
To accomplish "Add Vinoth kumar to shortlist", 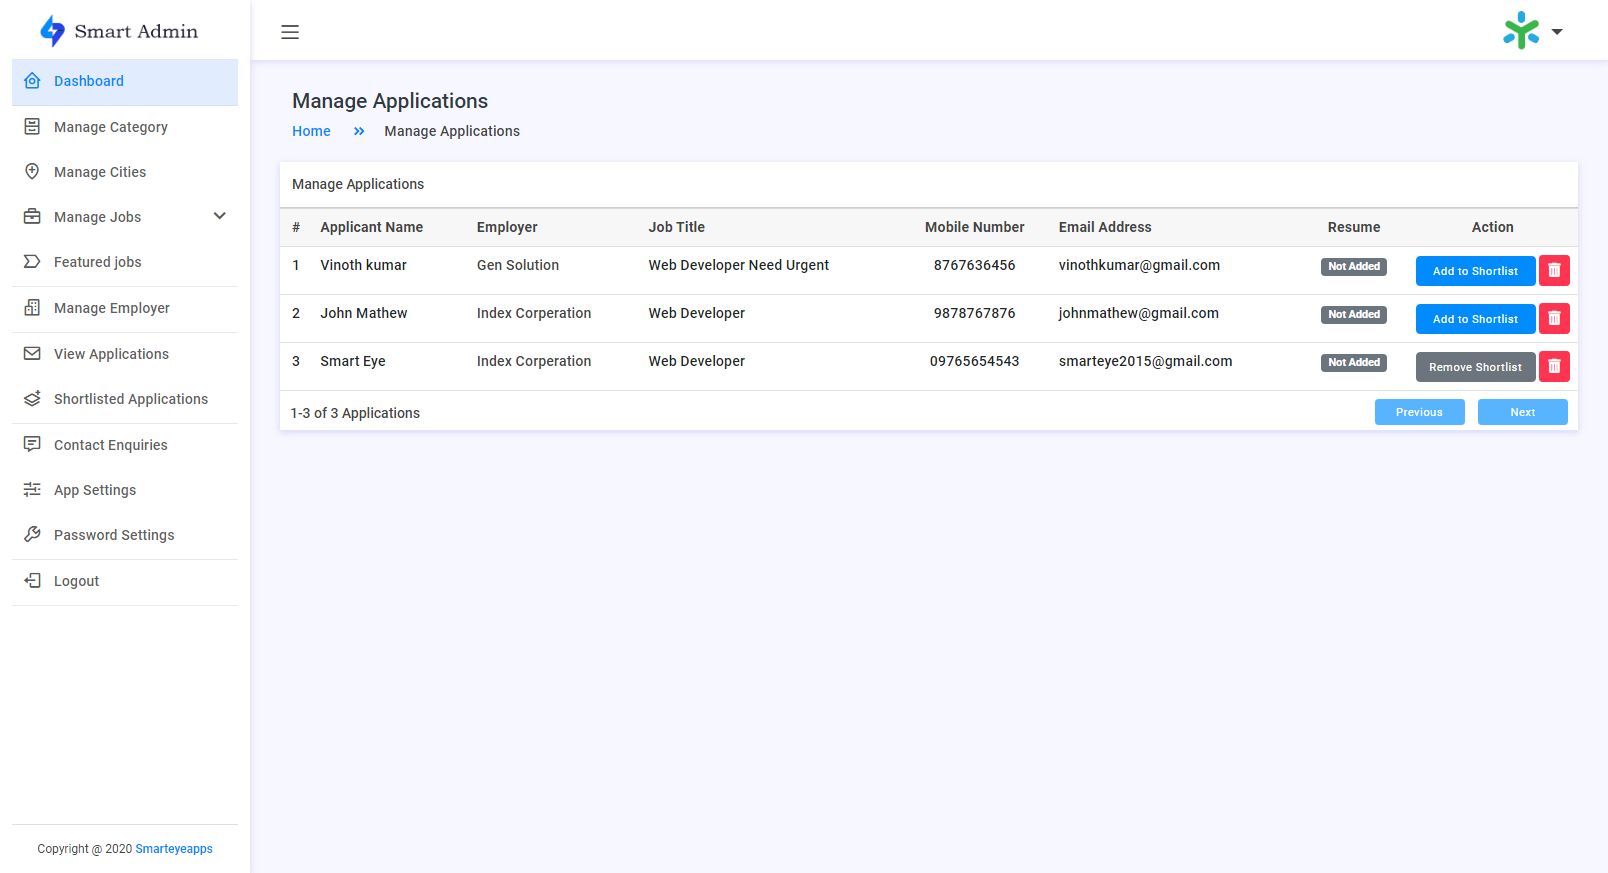I will point(1475,271).
